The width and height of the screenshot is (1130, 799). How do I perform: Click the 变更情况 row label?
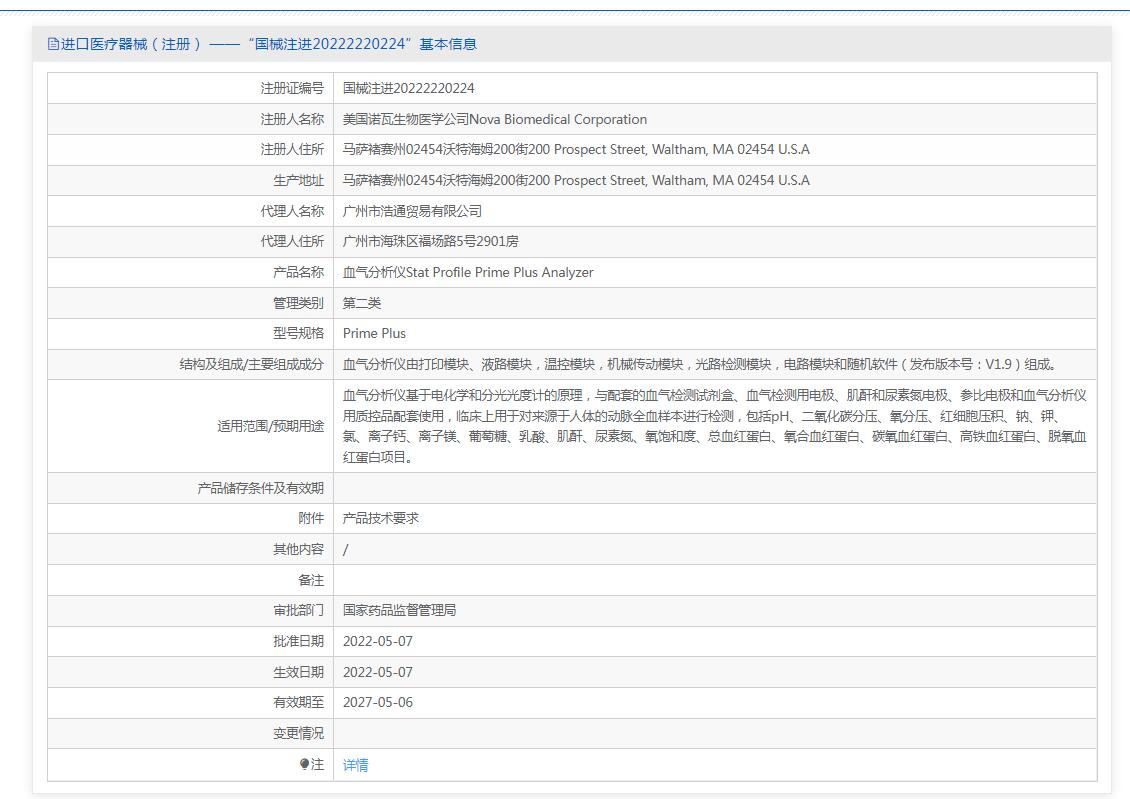(x=298, y=733)
